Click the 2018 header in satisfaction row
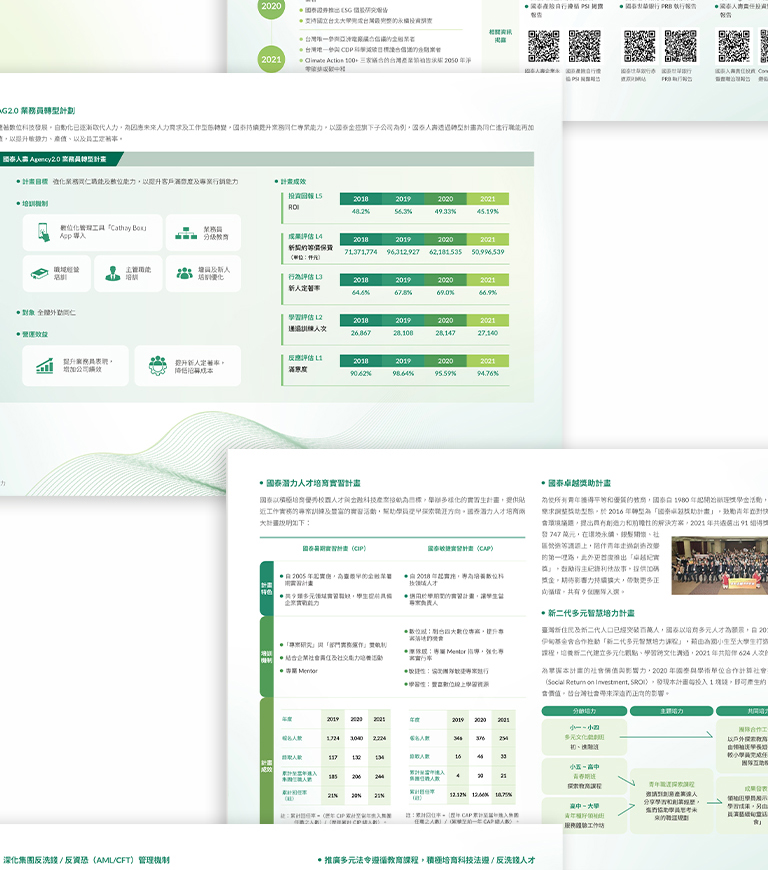 [x=361, y=361]
